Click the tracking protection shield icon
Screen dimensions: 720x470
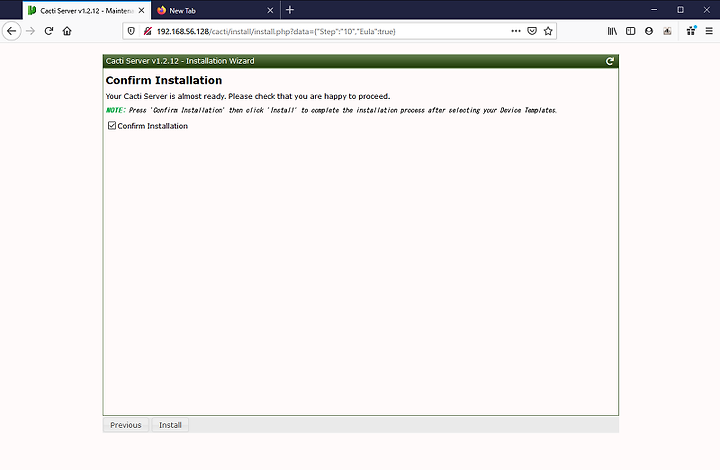pos(131,31)
